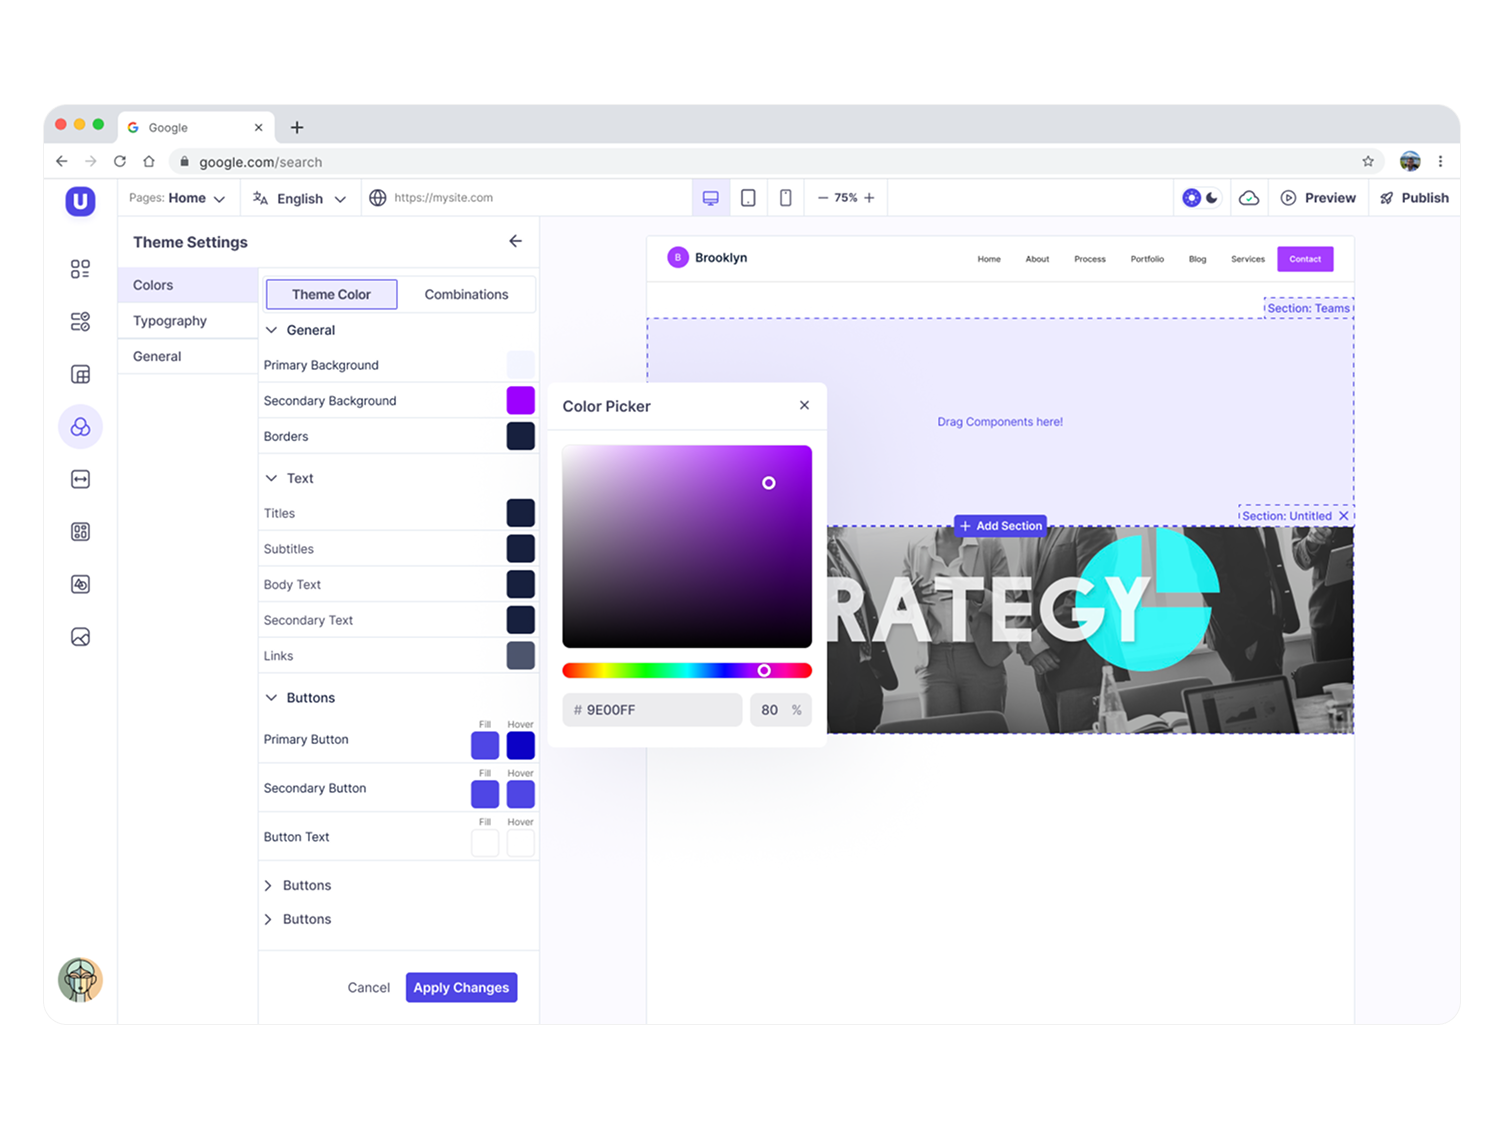Image resolution: width=1504 pixels, height=1128 pixels.
Task: Click the Secondary Background purple swatch
Action: [x=520, y=401]
